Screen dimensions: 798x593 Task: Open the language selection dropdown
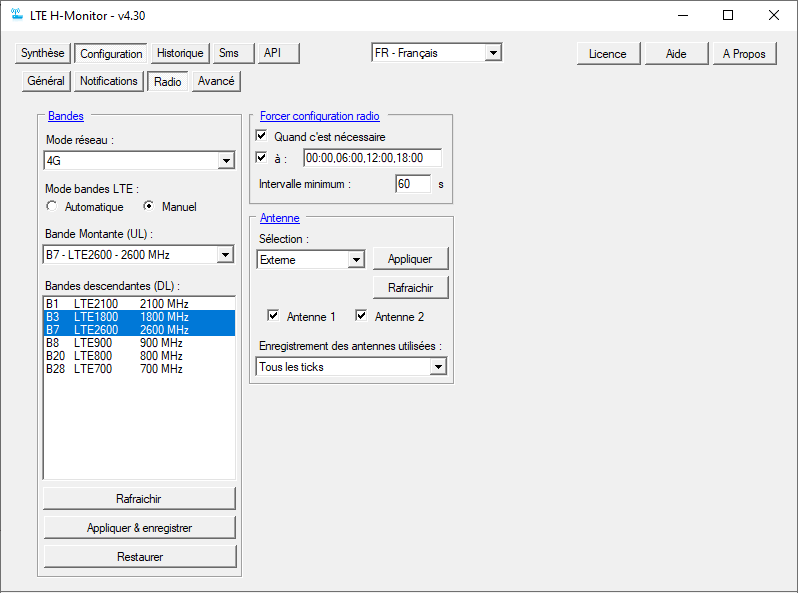(x=492, y=53)
